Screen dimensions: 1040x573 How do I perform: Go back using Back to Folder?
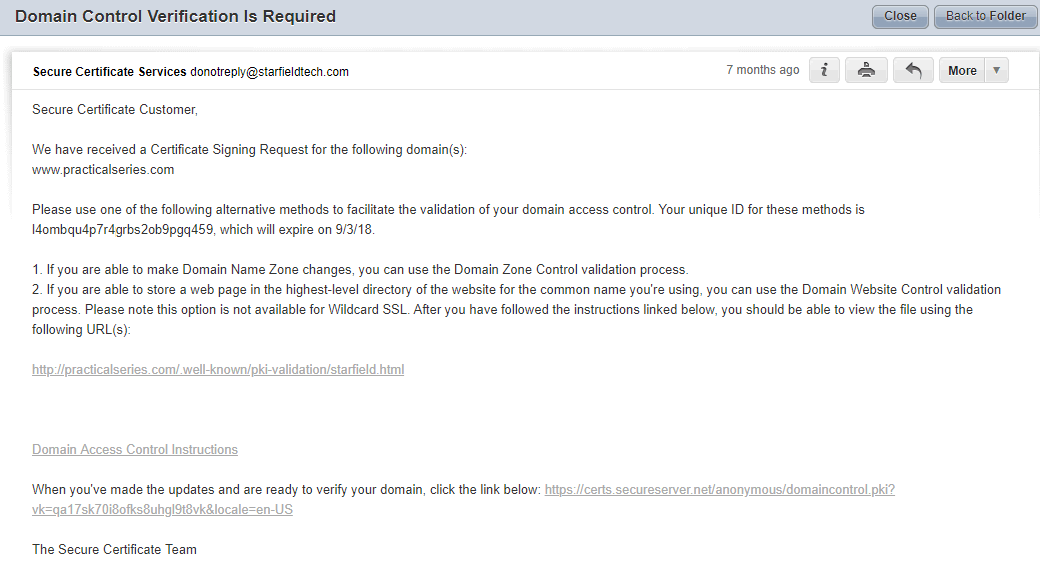986,17
